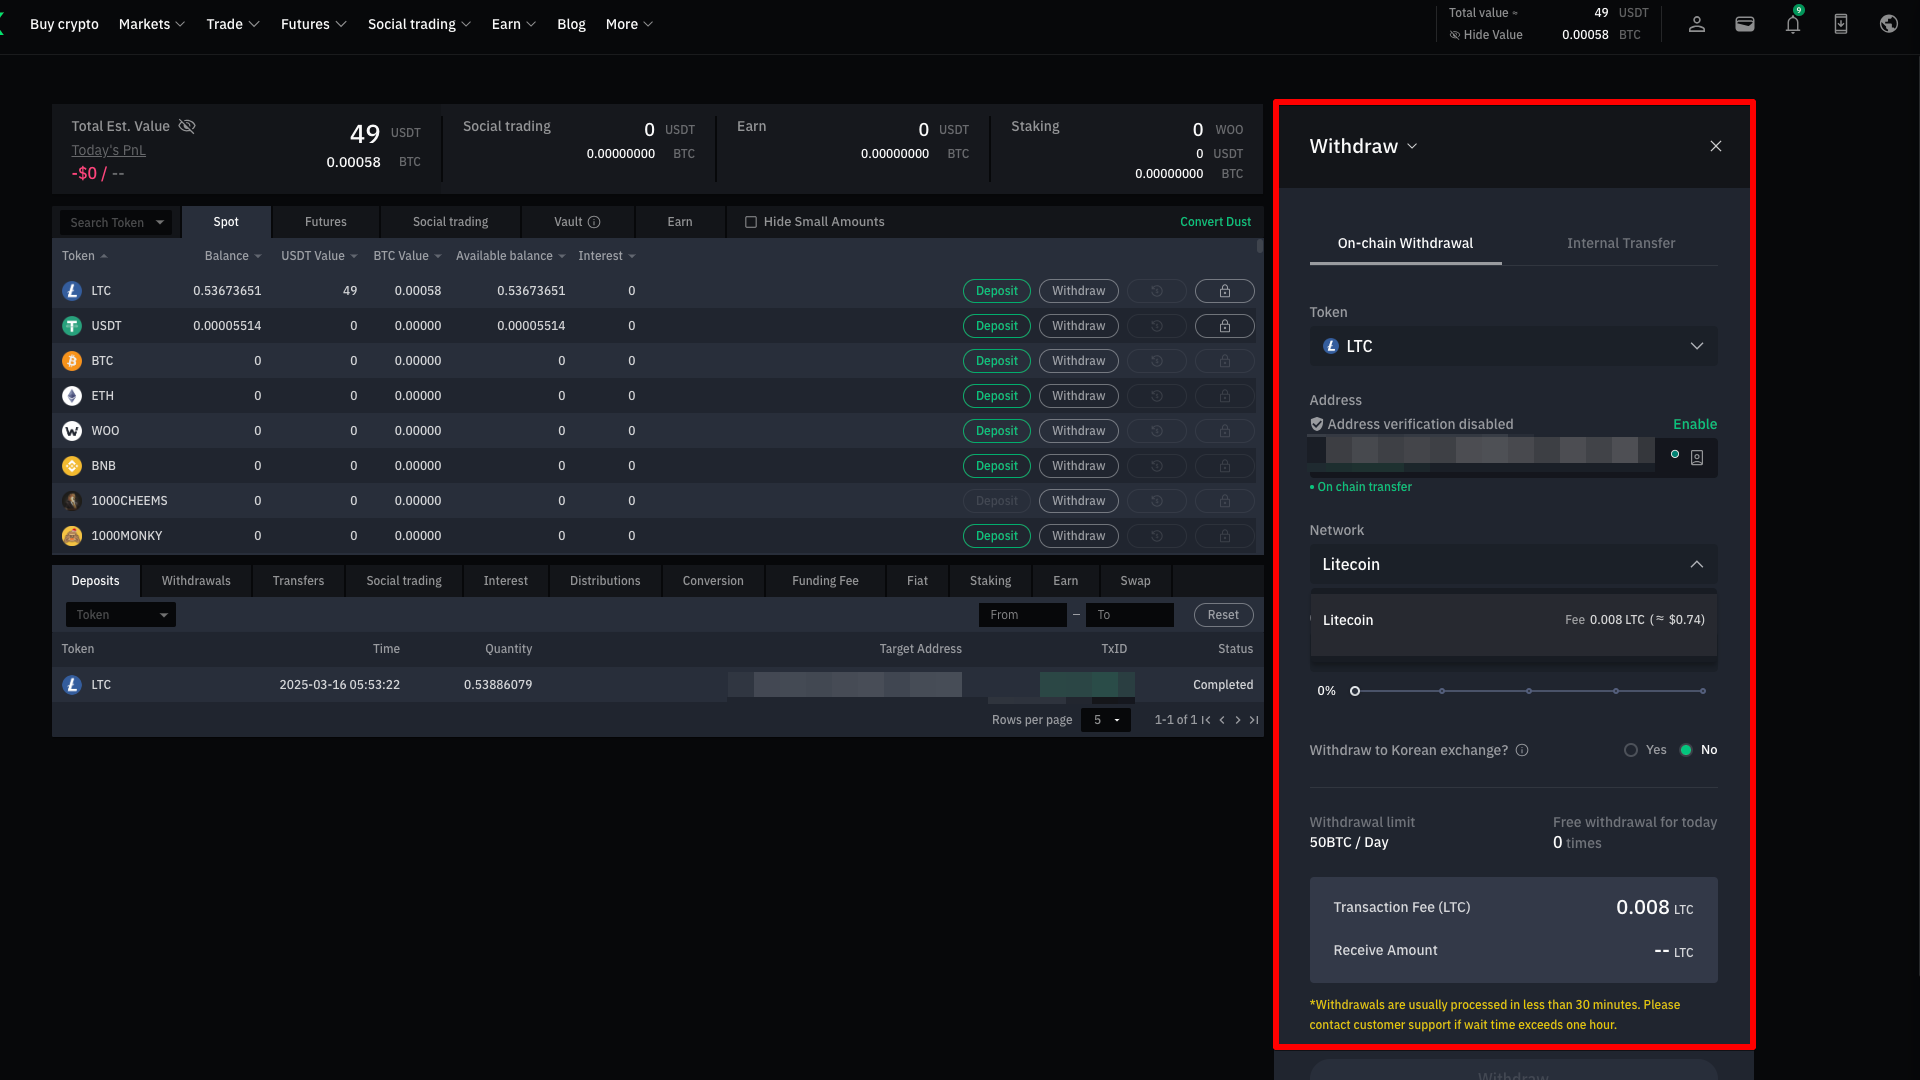
Task: Expand the Earn menu in the top bar
Action: (514, 24)
